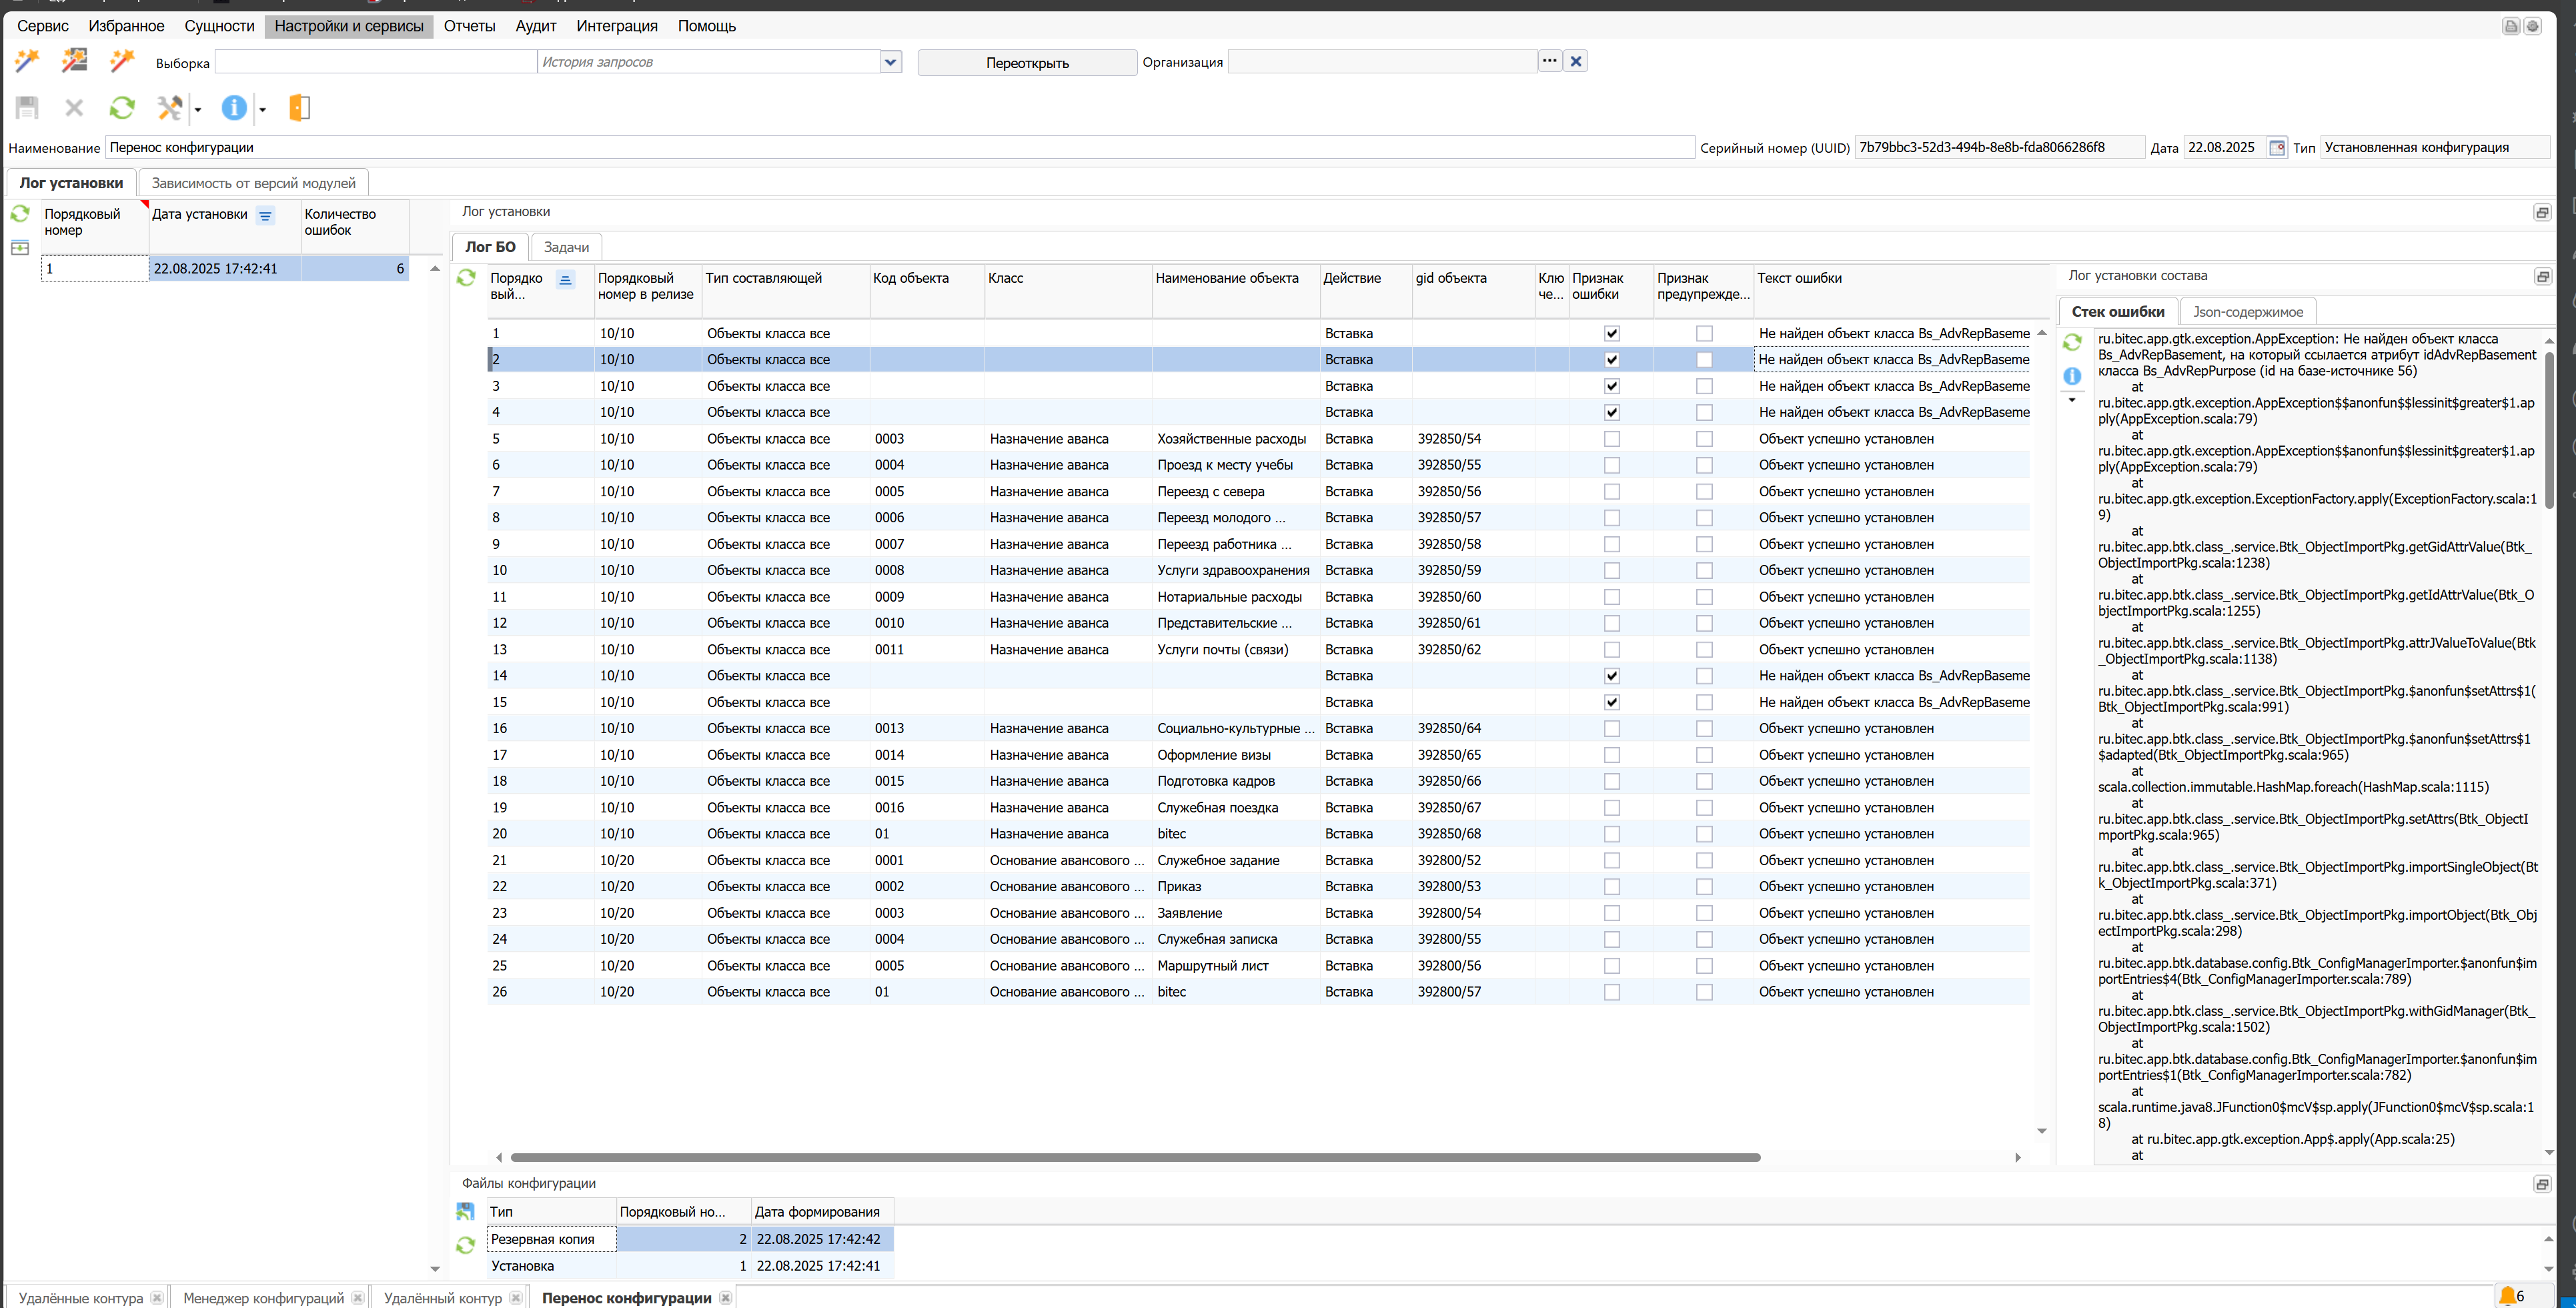The height and width of the screenshot is (1308, 2576).
Task: Switch to Json-содержимое tab
Action: (2247, 312)
